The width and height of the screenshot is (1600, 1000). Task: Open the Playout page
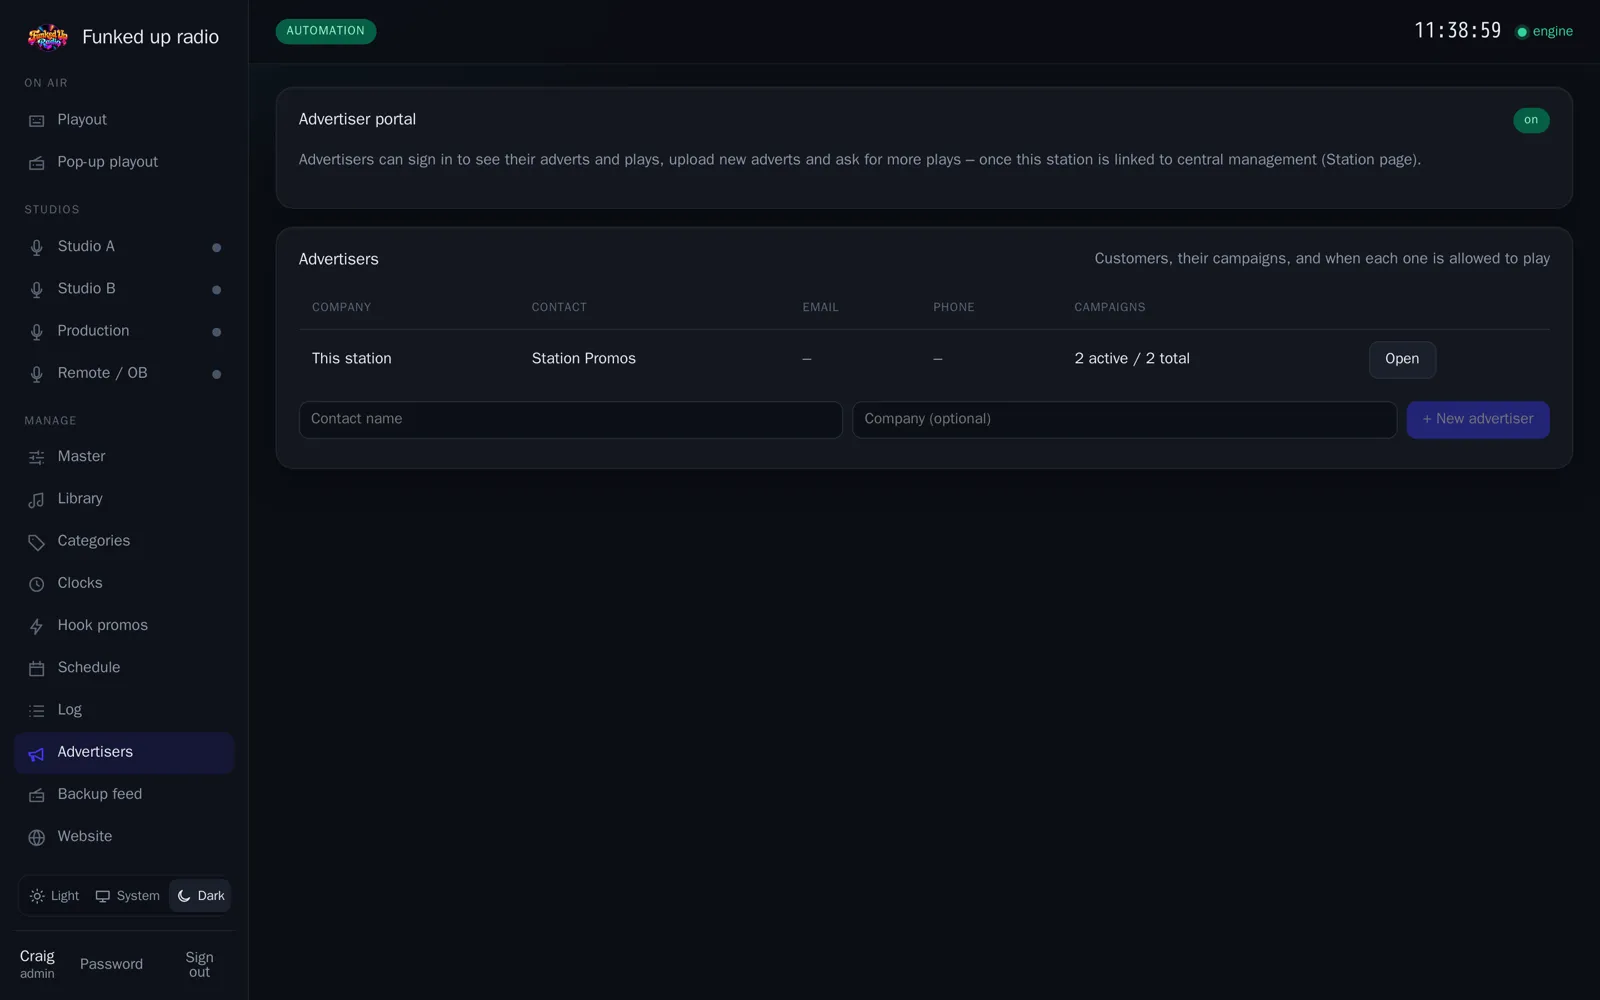click(x=124, y=120)
